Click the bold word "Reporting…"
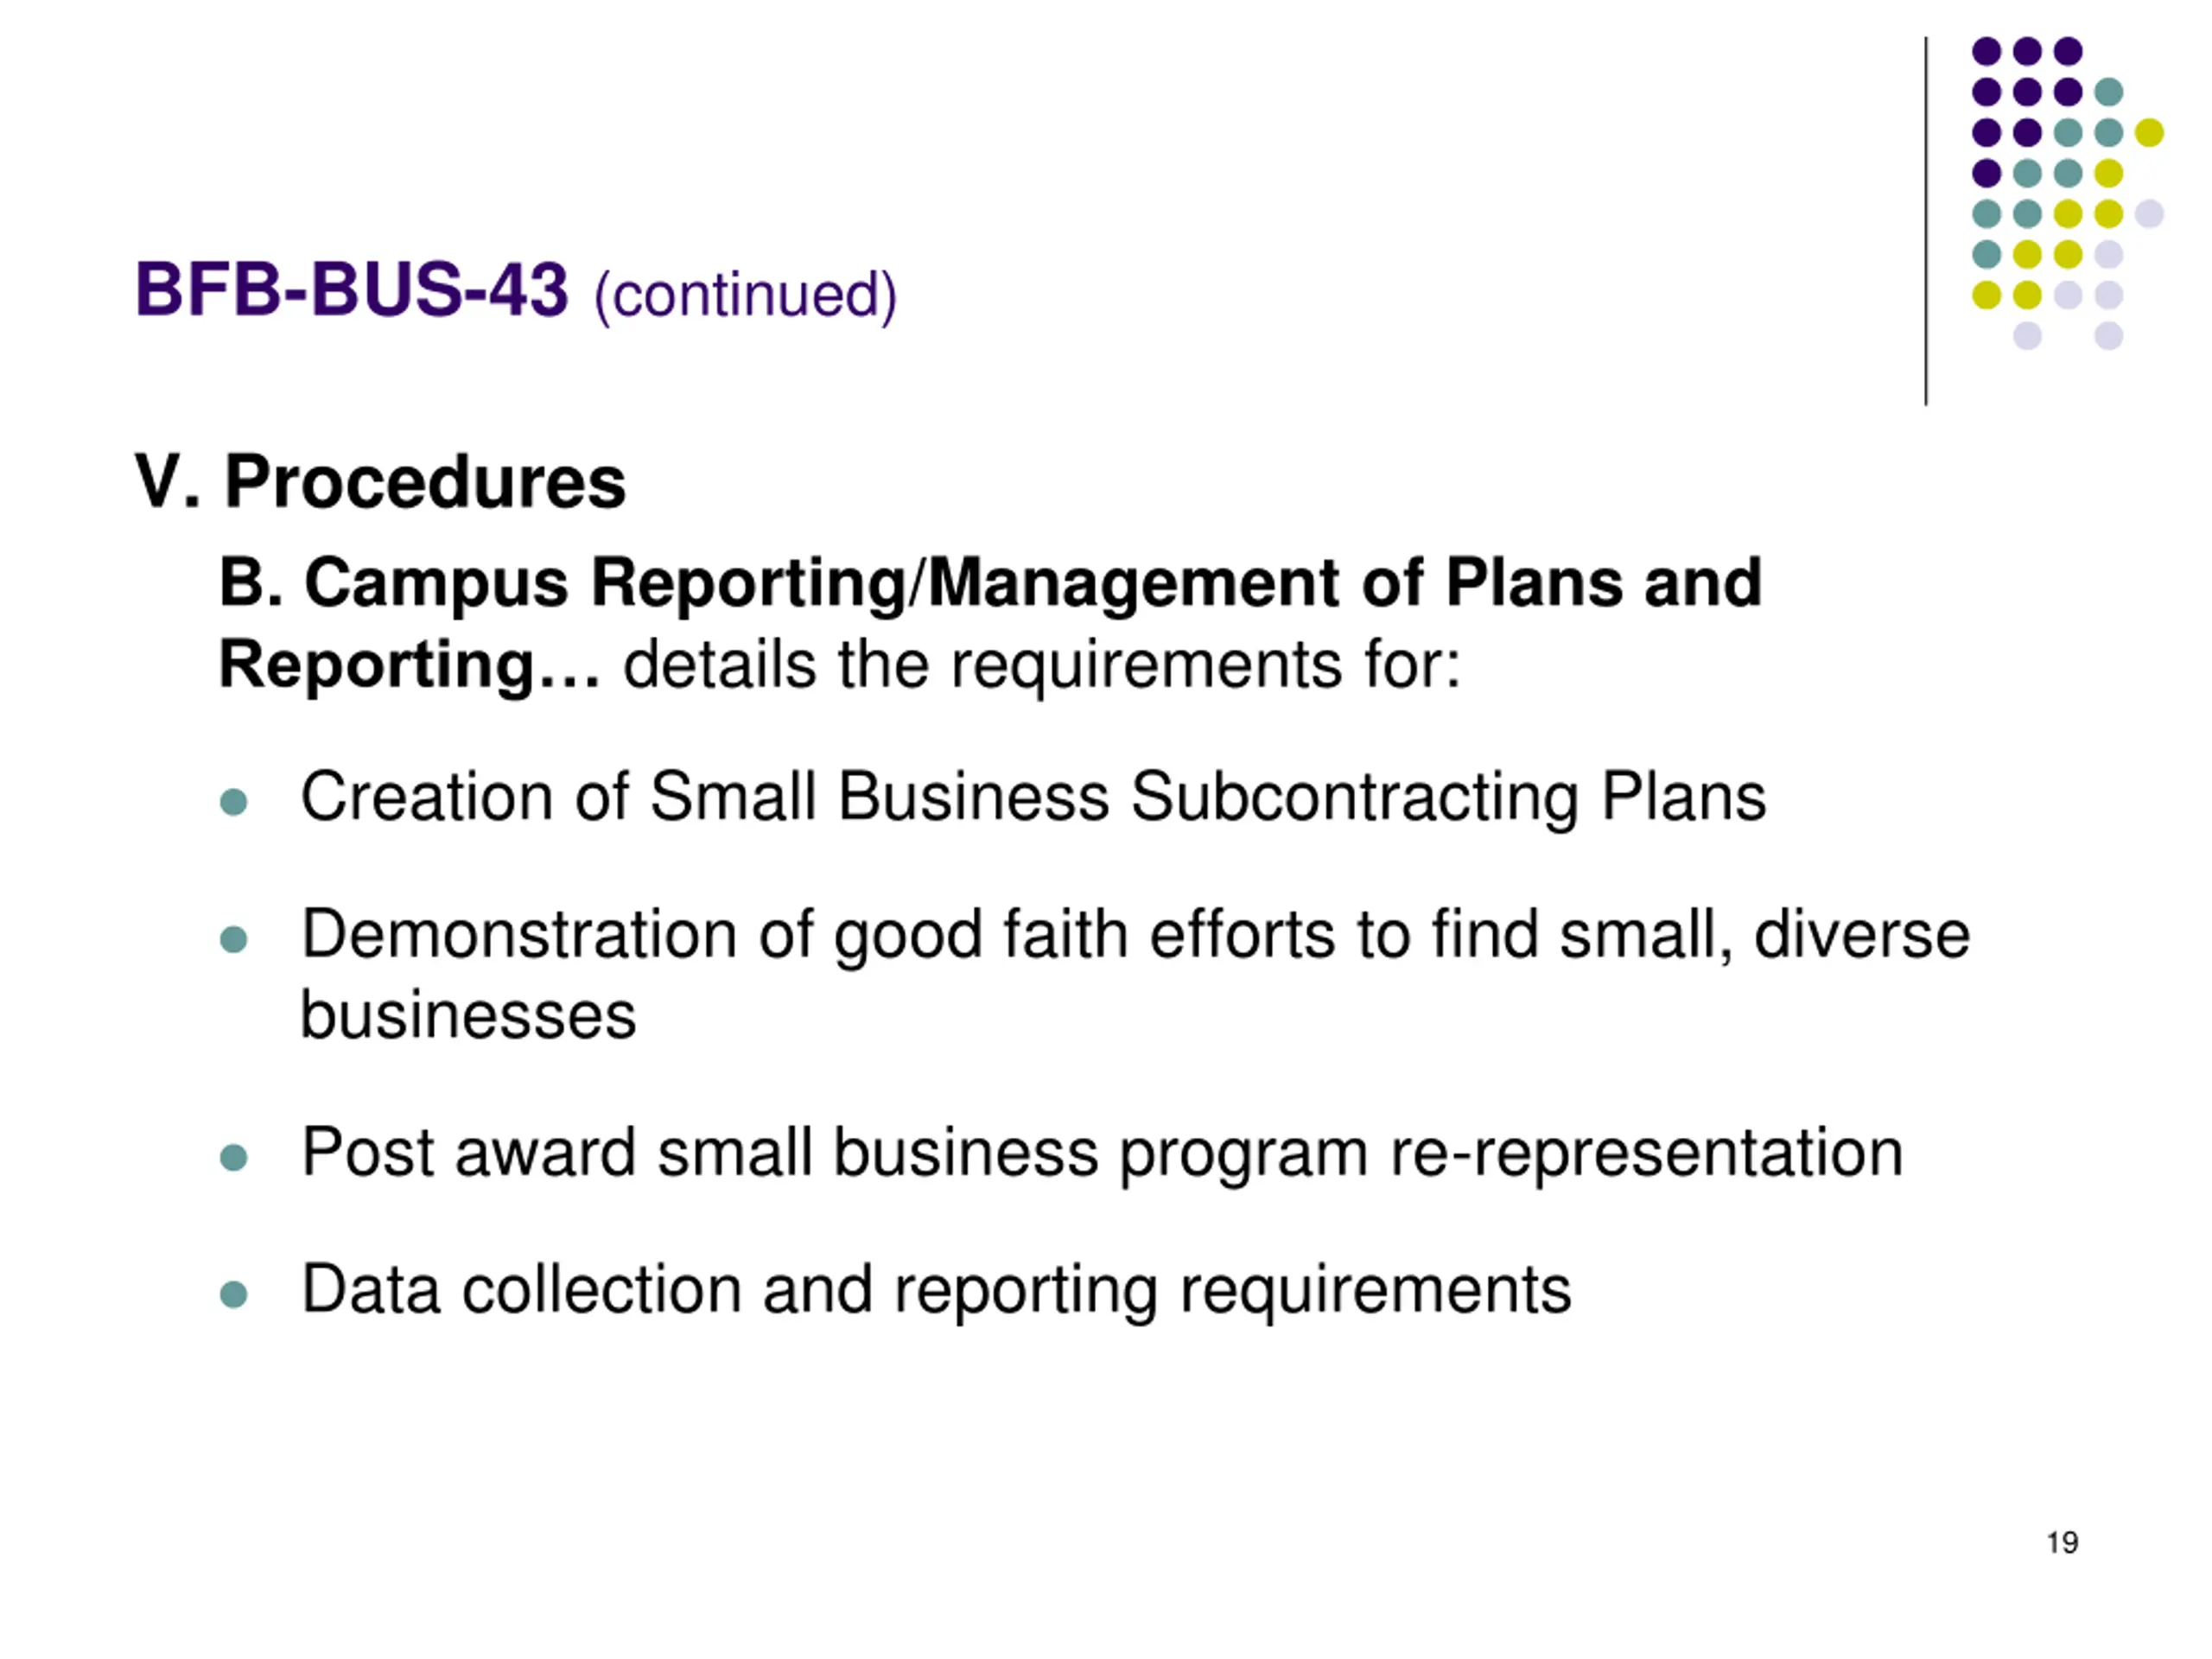 [409, 665]
